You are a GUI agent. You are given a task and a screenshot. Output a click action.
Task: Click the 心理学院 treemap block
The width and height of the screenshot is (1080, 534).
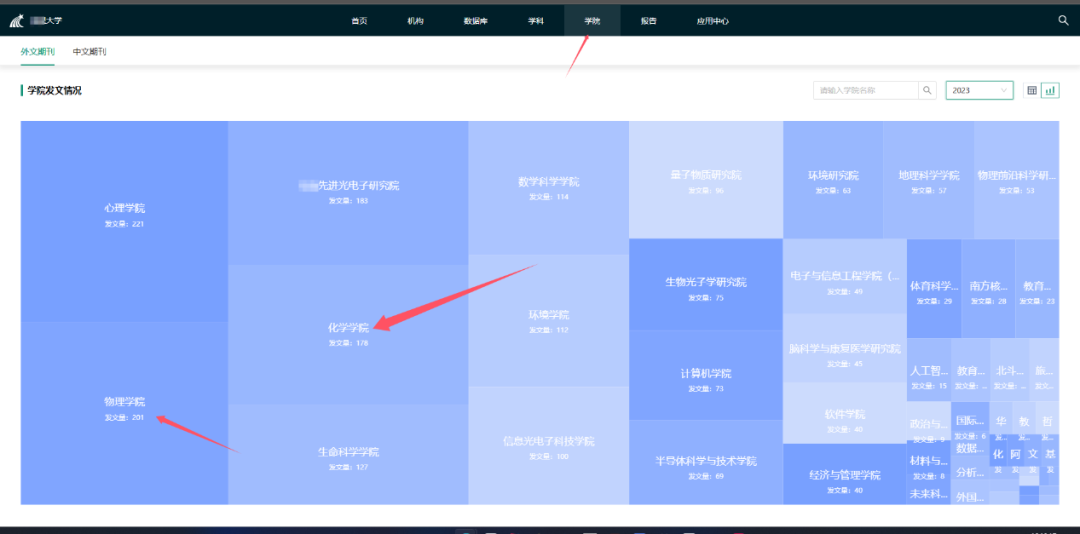tap(124, 215)
